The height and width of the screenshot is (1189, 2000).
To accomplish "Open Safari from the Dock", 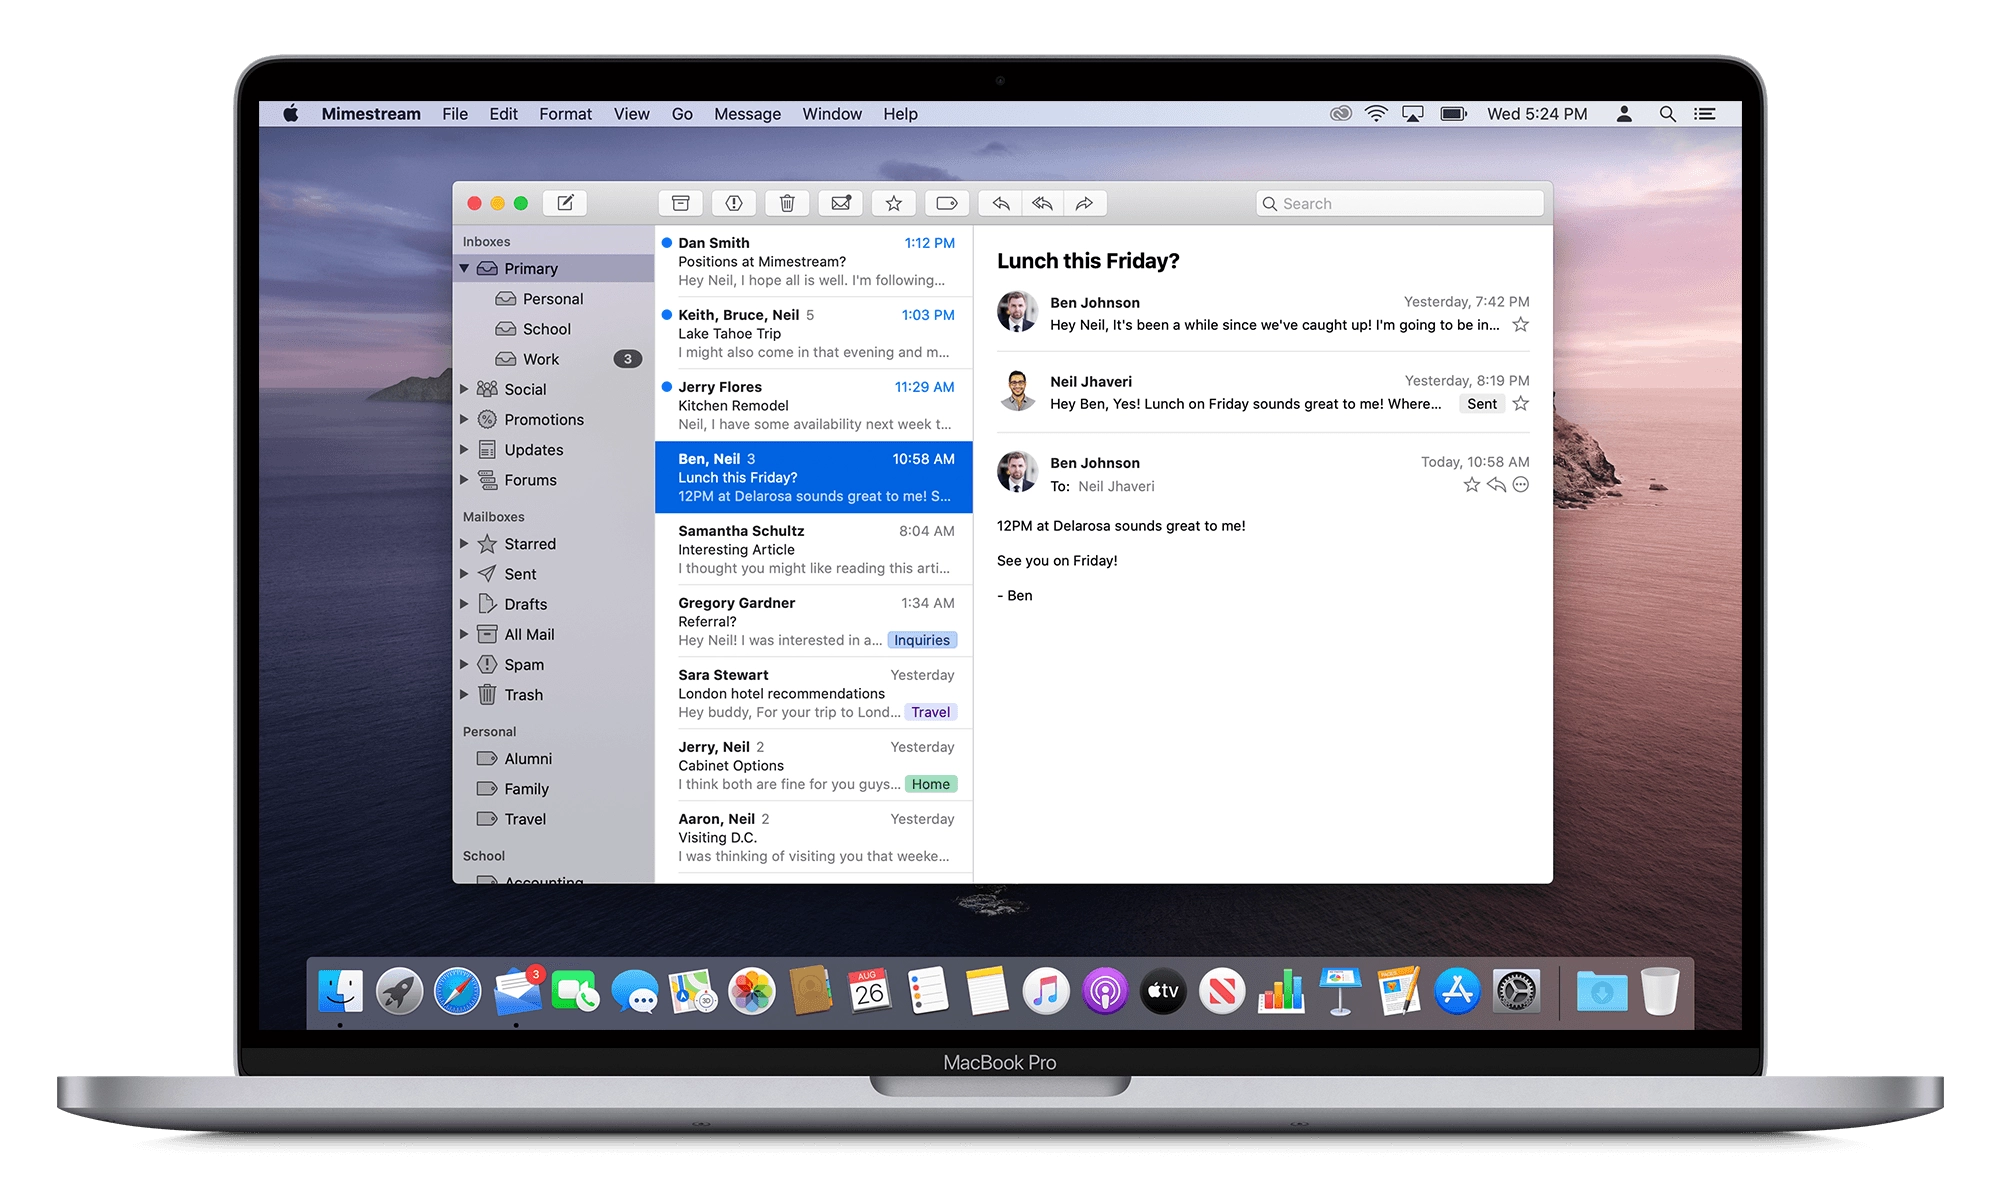I will pos(457,992).
